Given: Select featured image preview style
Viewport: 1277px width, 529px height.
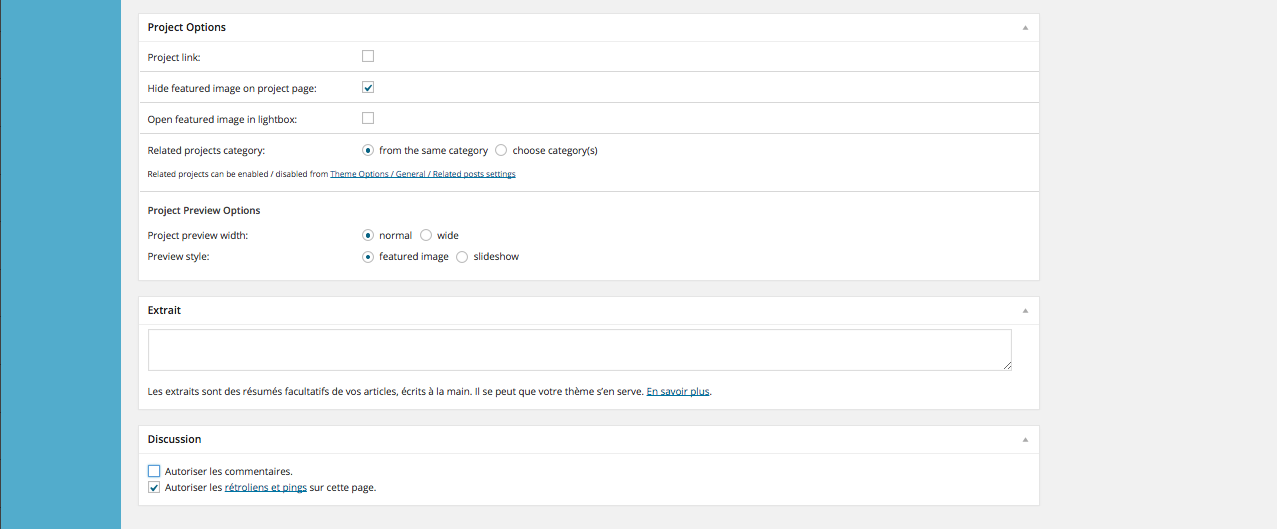Looking at the screenshot, I should (368, 256).
